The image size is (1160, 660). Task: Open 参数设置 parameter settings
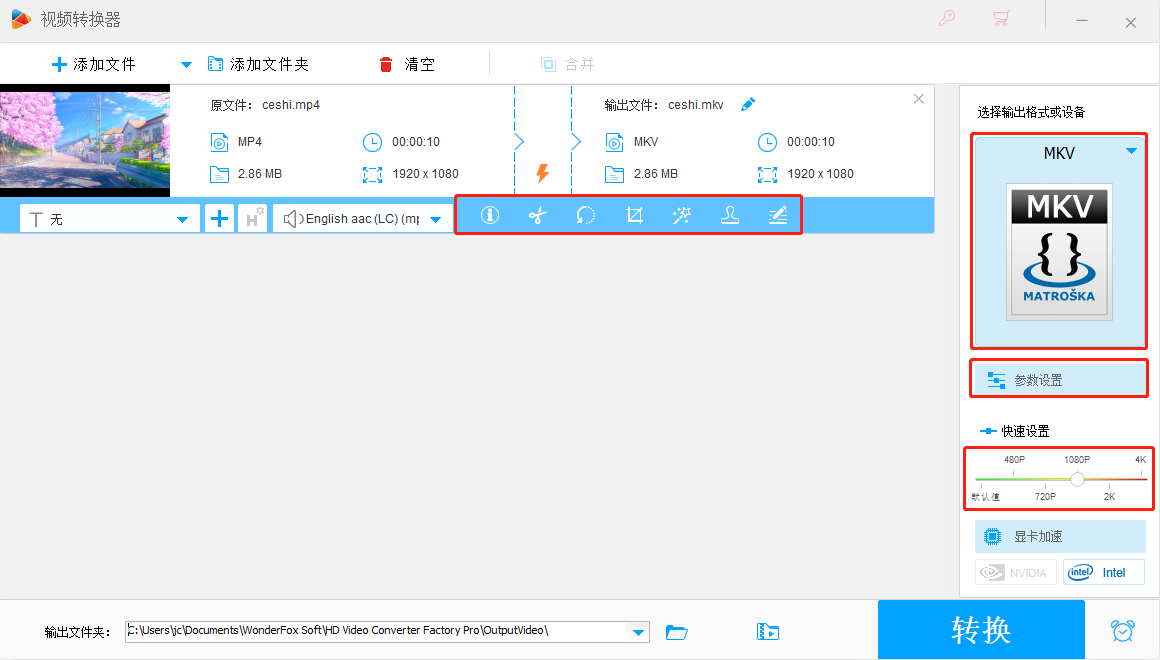pyautogui.click(x=1060, y=380)
